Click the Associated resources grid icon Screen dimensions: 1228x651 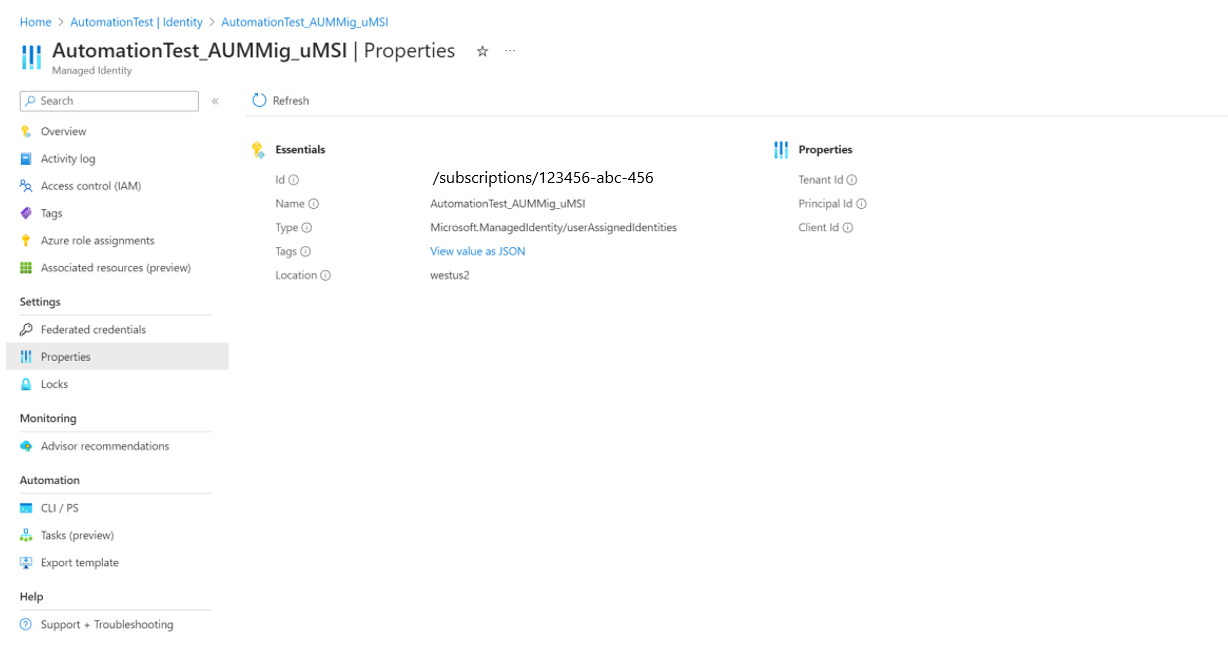pyautogui.click(x=26, y=268)
